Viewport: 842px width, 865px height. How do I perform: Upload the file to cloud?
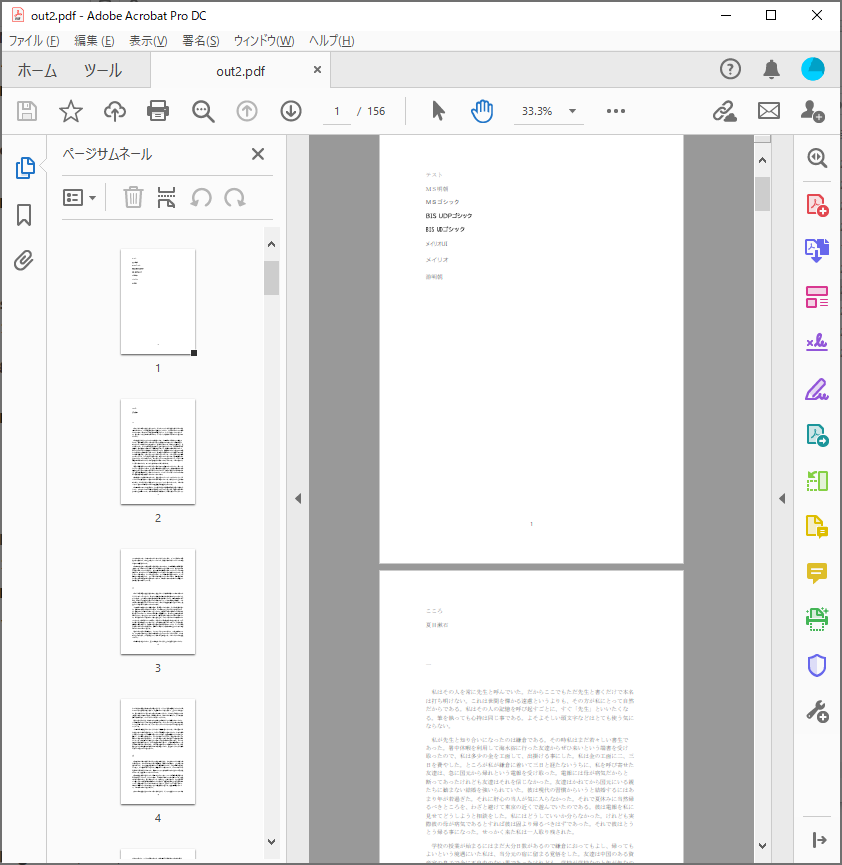tap(115, 111)
